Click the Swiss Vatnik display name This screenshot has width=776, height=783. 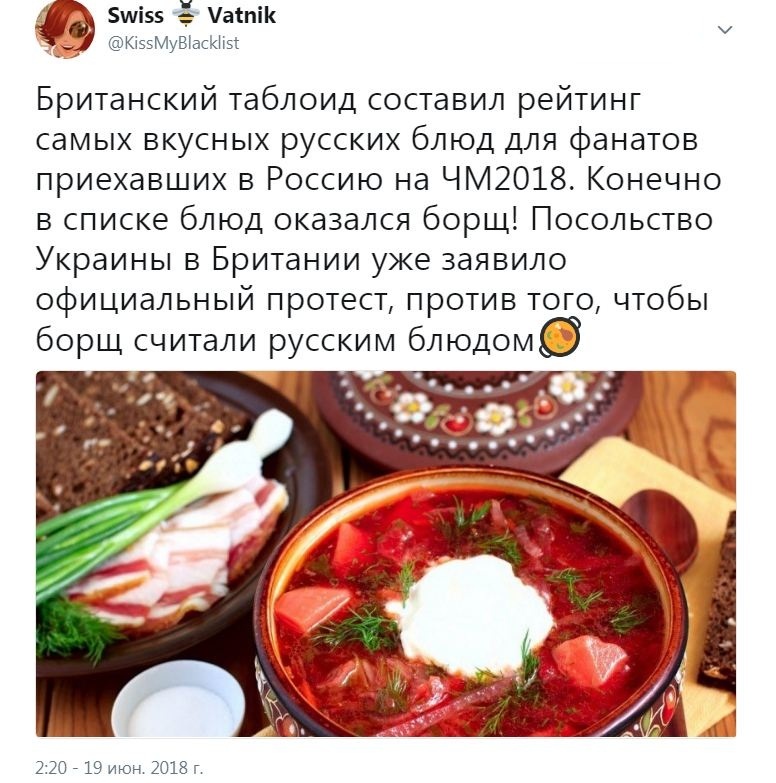tap(191, 15)
